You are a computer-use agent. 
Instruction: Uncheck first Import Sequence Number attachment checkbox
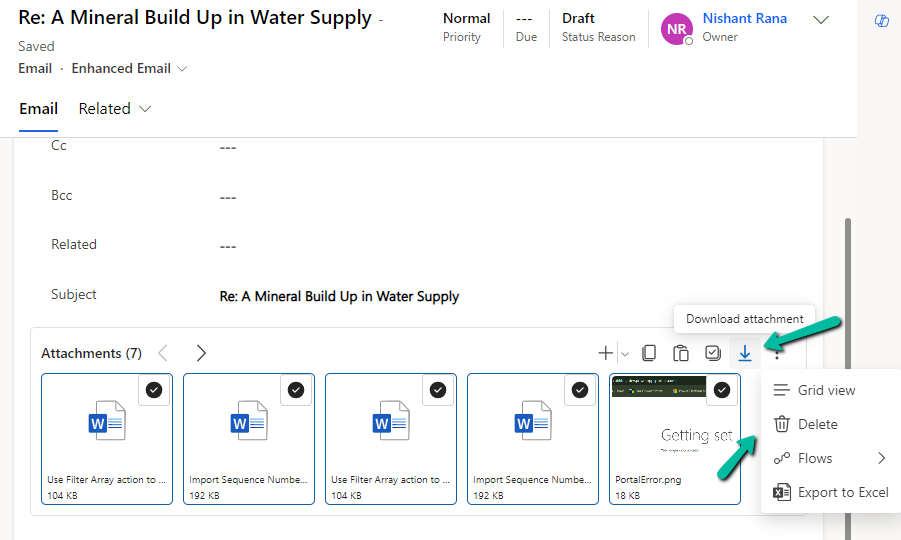pyautogui.click(x=296, y=390)
